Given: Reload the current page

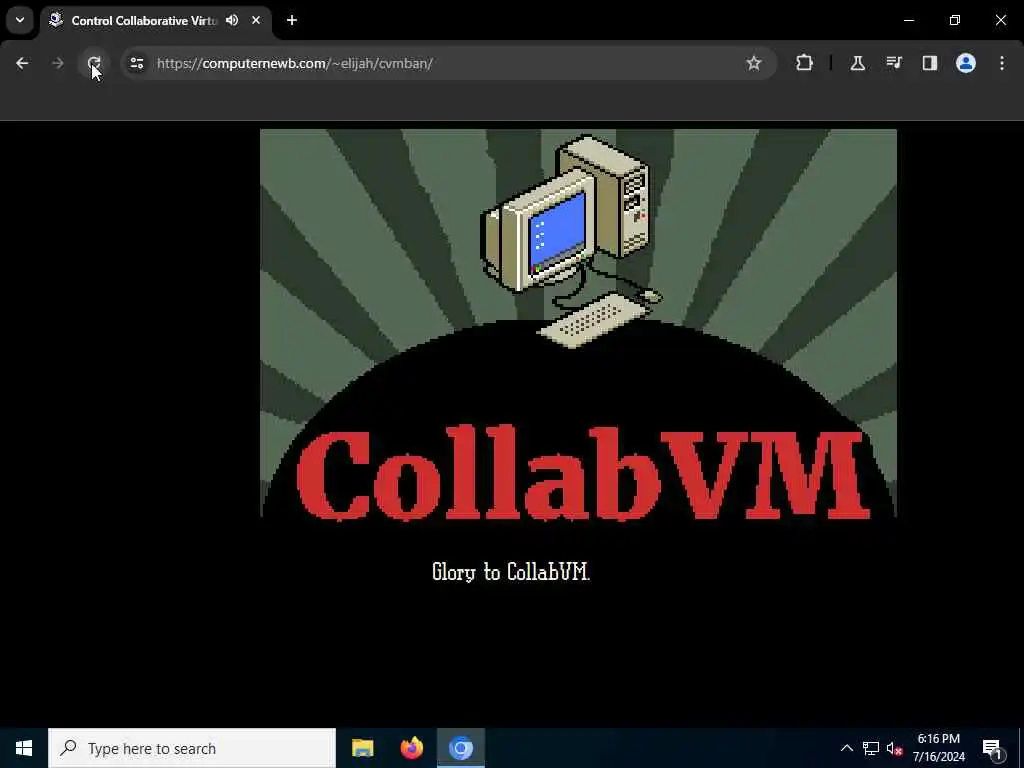Looking at the screenshot, I should click(94, 63).
